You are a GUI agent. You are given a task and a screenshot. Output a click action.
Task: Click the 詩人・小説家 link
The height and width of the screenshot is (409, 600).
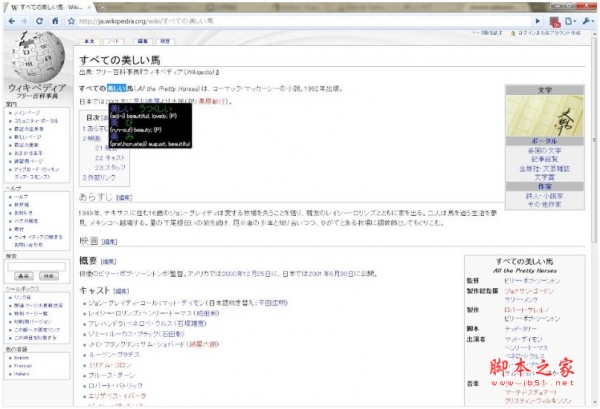[545, 196]
